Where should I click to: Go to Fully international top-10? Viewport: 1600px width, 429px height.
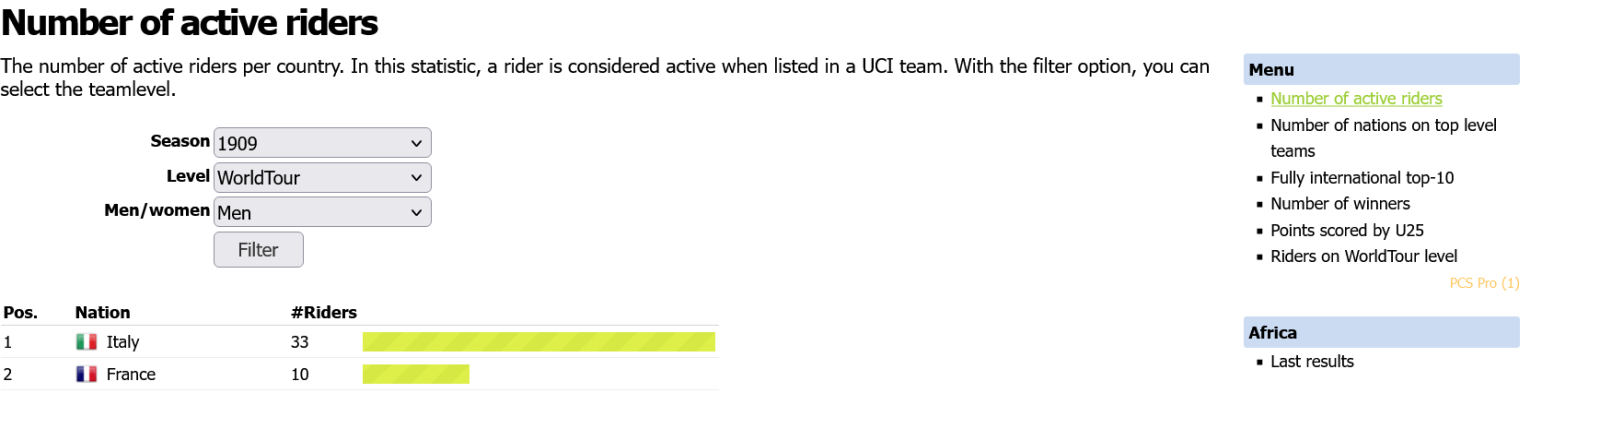click(x=1362, y=178)
